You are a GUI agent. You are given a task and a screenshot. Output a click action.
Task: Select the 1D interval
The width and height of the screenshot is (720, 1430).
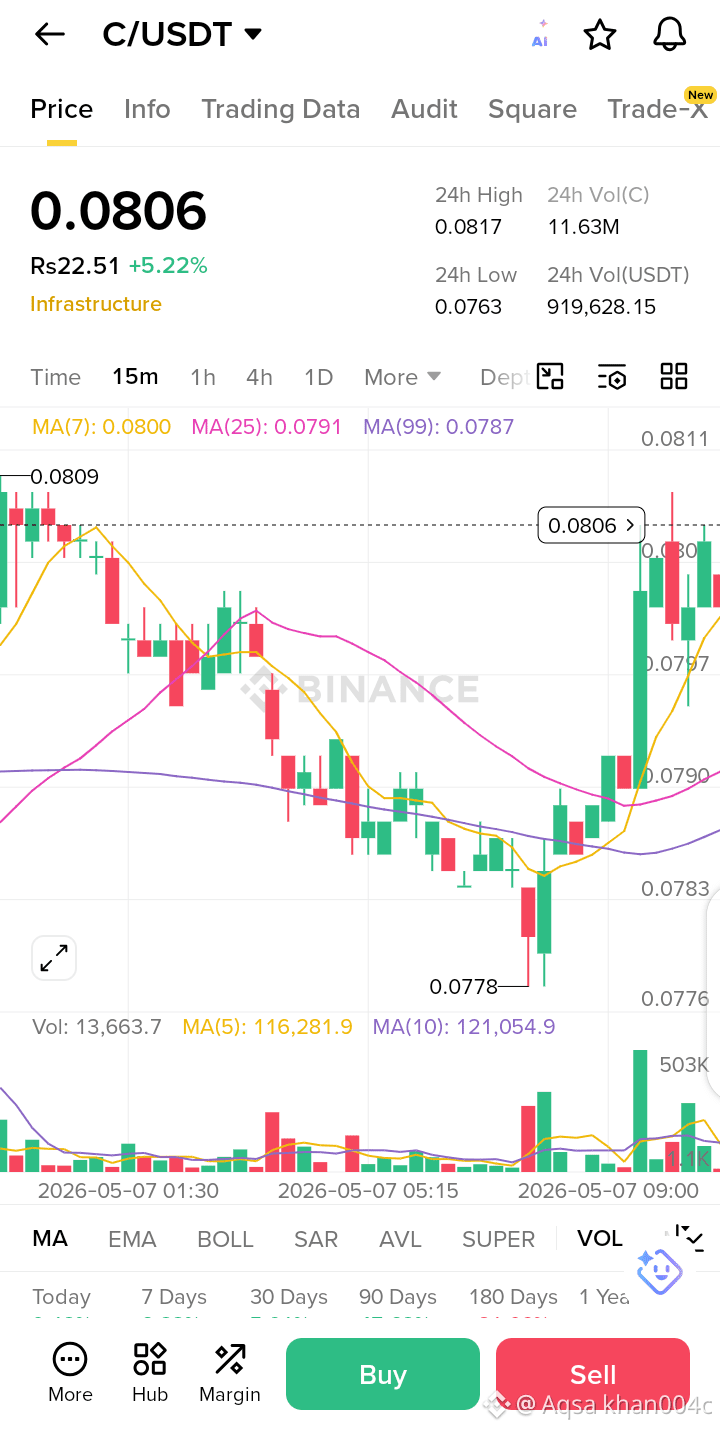pos(318,377)
